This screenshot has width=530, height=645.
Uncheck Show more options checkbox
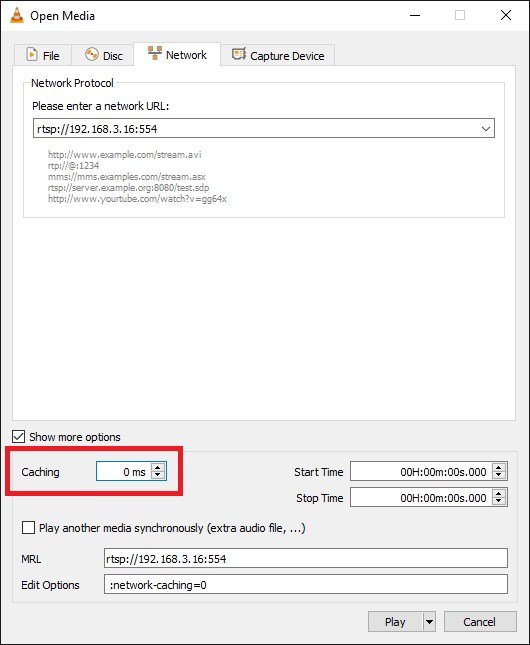click(19, 436)
